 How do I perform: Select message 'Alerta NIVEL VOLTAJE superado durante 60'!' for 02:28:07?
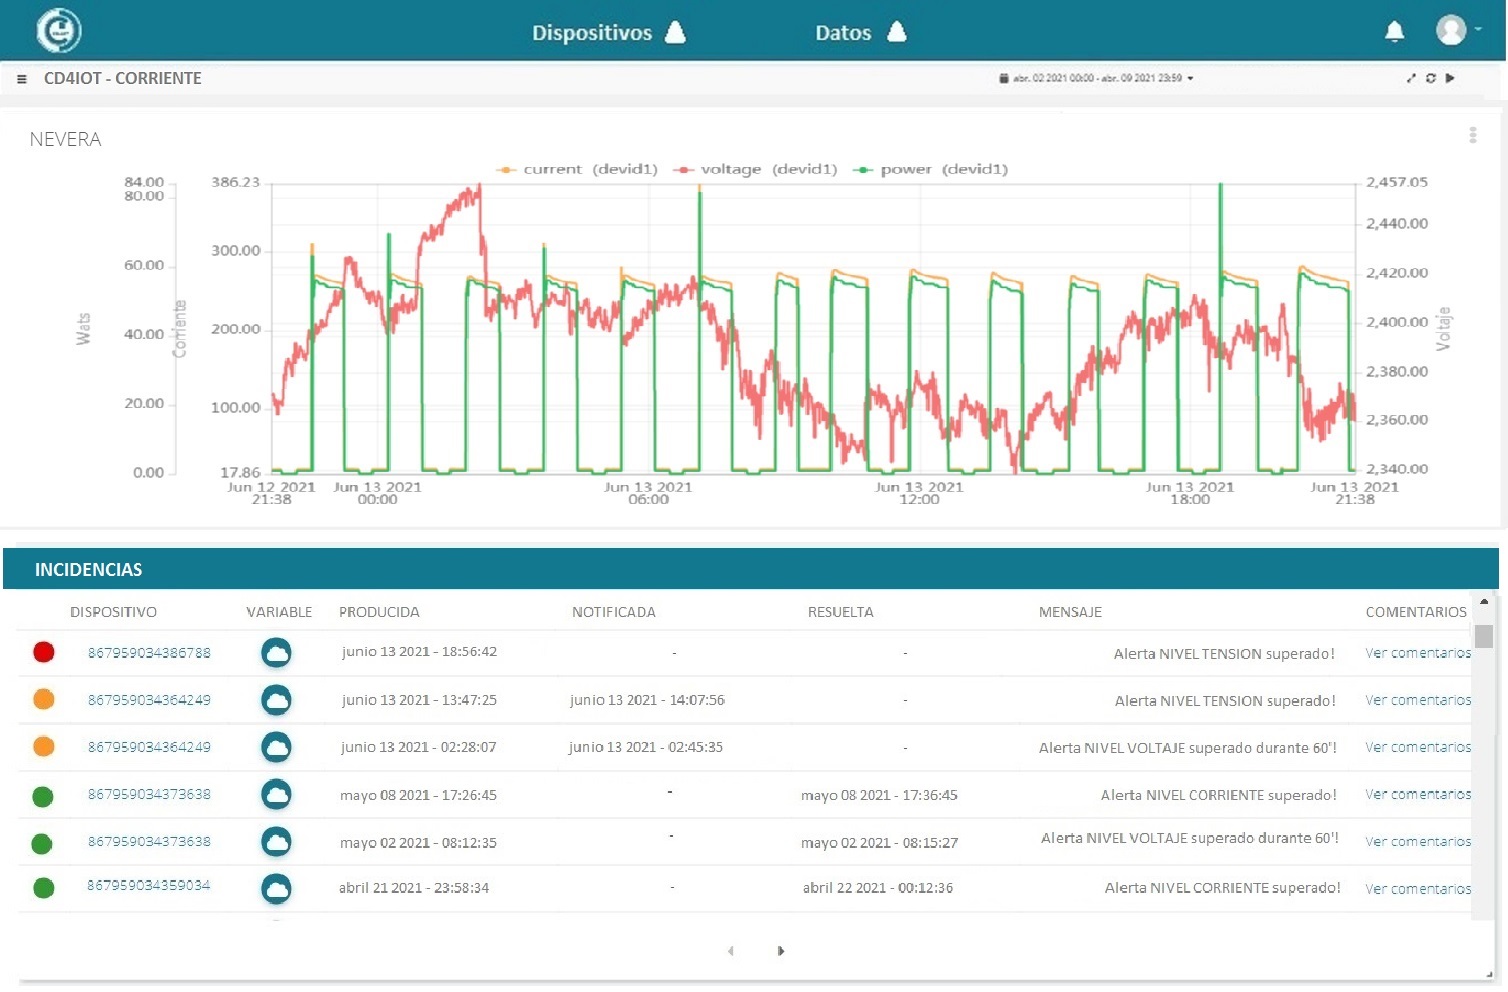1187,748
